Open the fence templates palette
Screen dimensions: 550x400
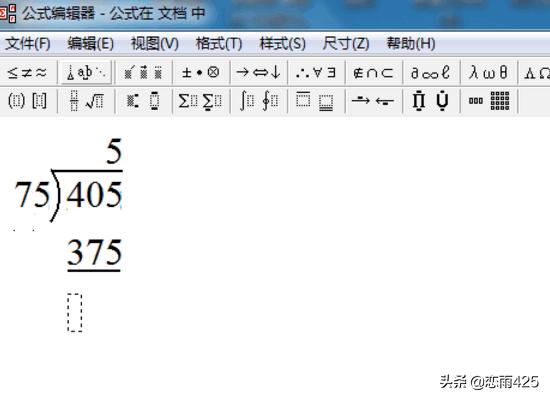[x=27, y=101]
